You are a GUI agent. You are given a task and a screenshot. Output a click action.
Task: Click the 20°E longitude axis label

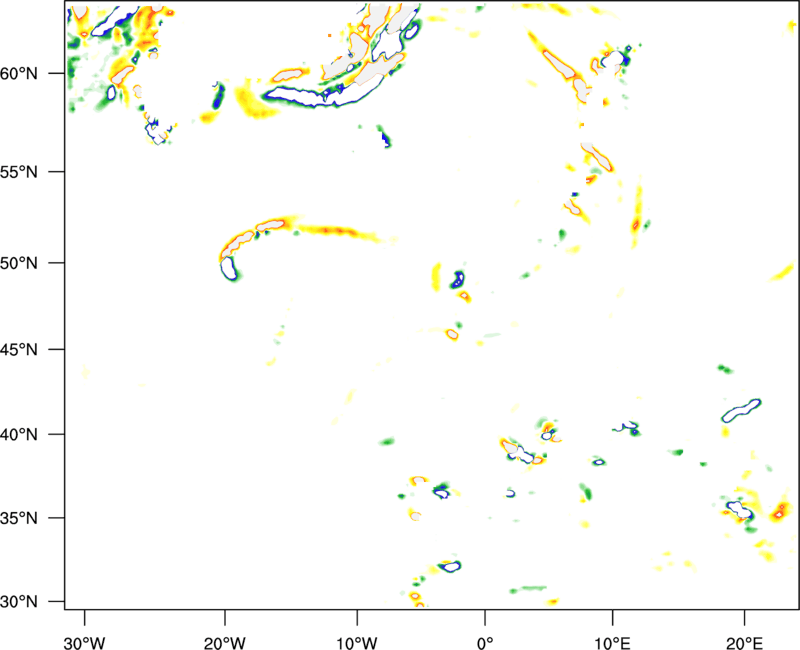(x=744, y=643)
